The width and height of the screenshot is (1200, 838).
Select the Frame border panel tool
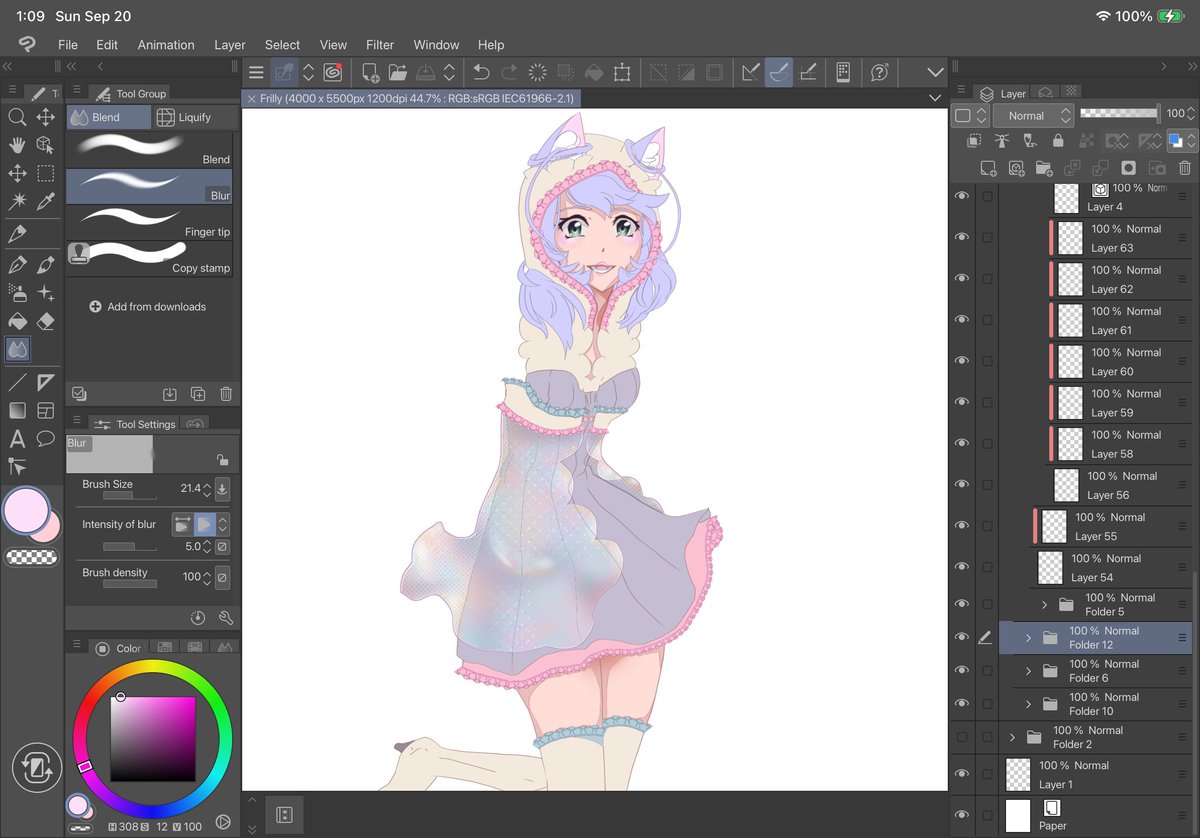pos(45,410)
